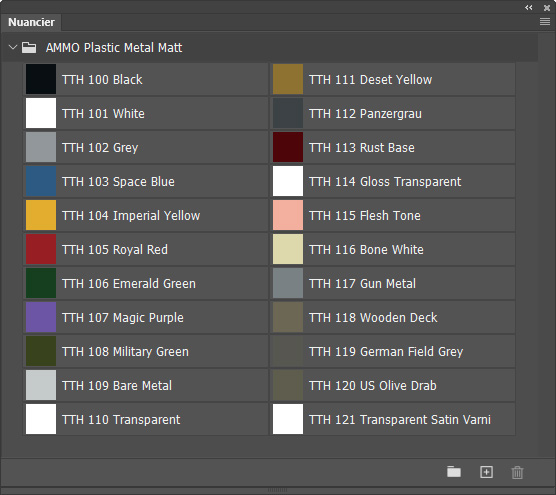
Task: Pick the TTH 119 German Field Grey swatch
Action: (x=288, y=351)
